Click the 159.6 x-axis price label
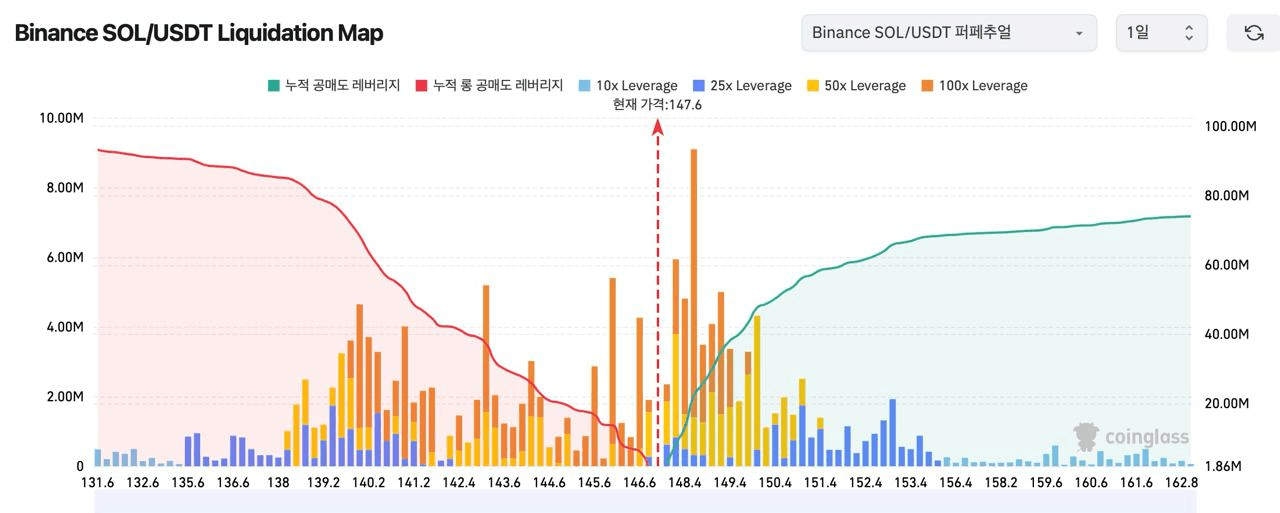The image size is (1280, 513). pyautogui.click(x=1046, y=482)
